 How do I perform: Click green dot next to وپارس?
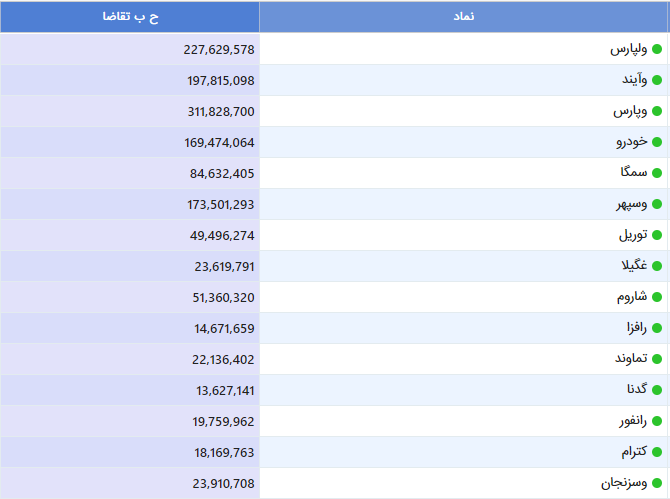coord(657,111)
